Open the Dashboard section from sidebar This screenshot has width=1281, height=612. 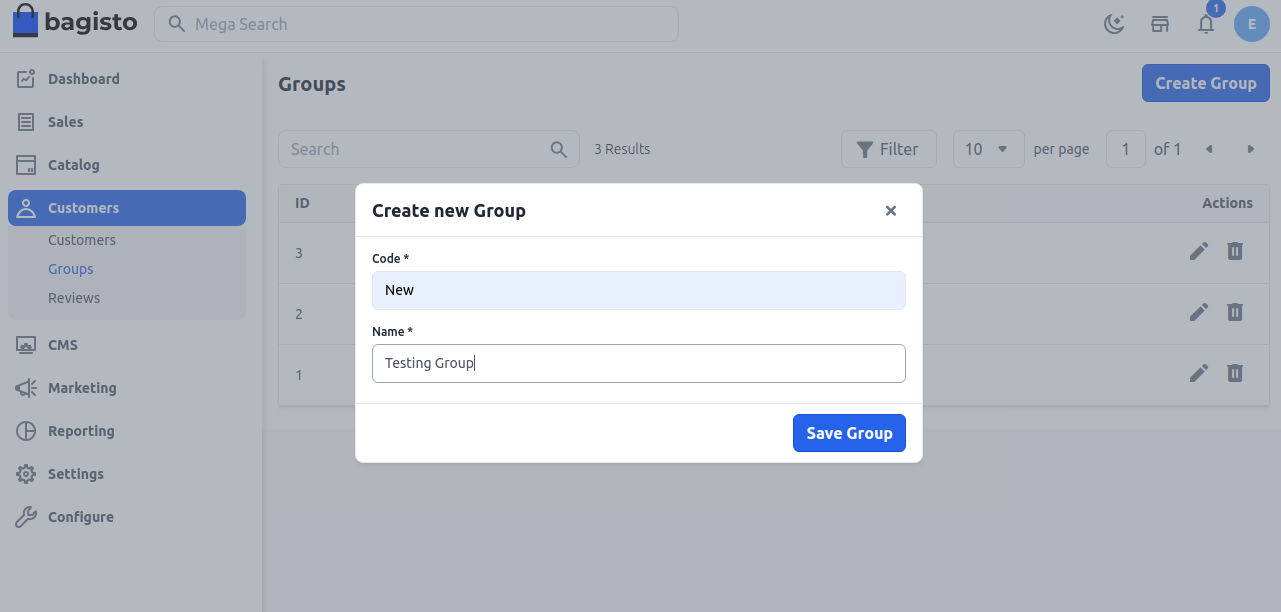click(83, 78)
